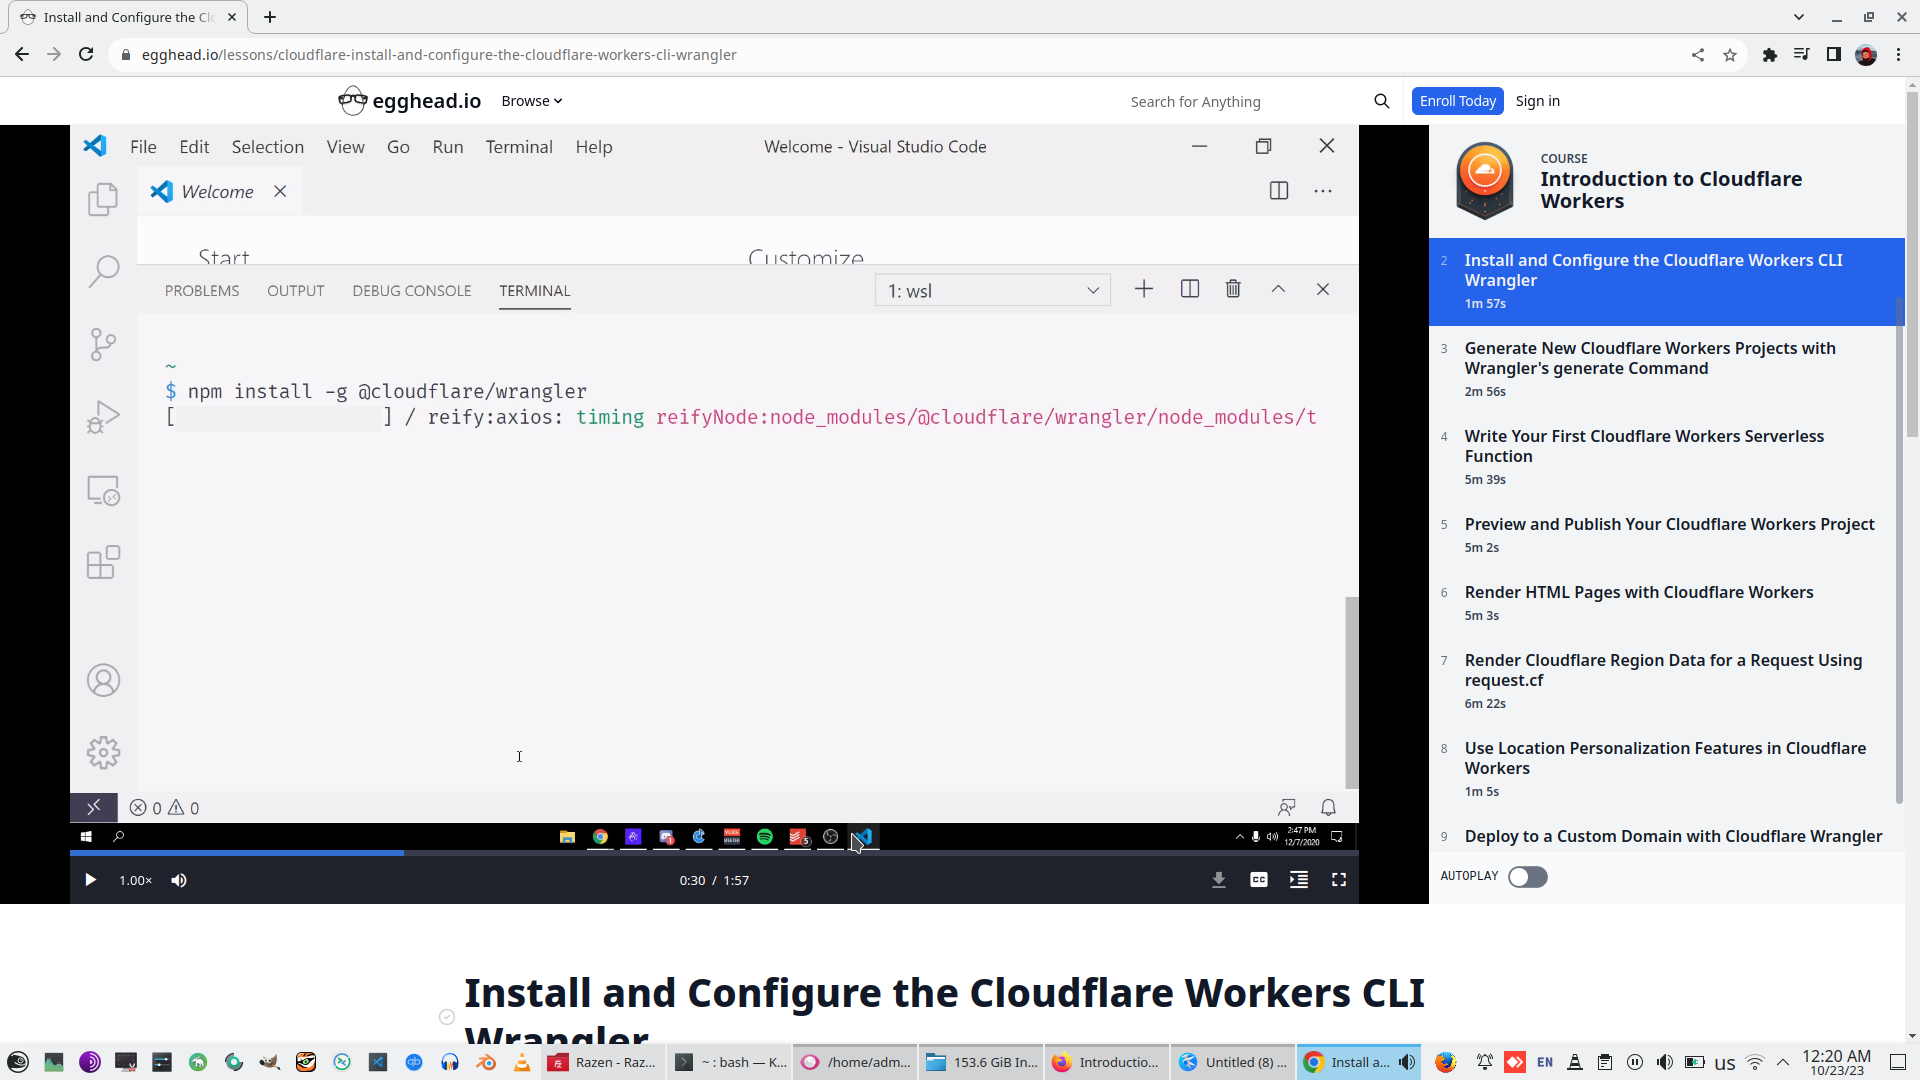Bookmark this page with the star icon

(1730, 55)
